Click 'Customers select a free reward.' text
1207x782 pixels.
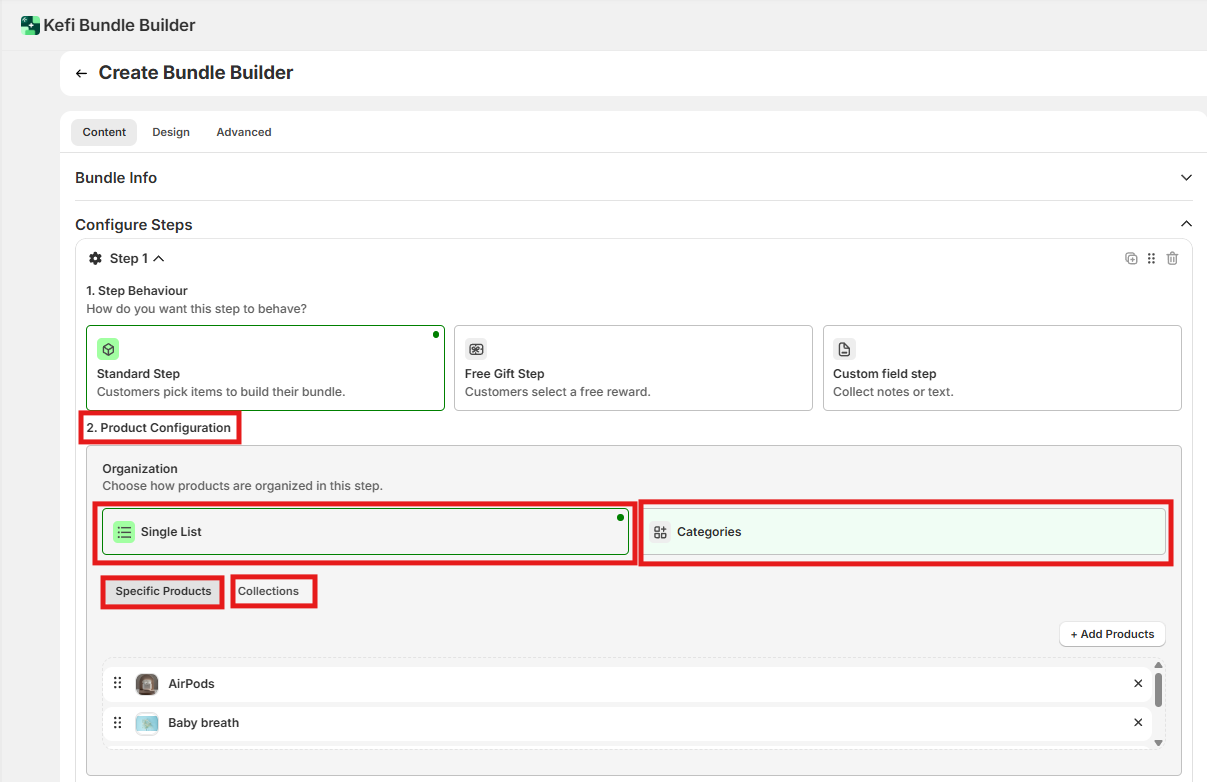tap(558, 392)
